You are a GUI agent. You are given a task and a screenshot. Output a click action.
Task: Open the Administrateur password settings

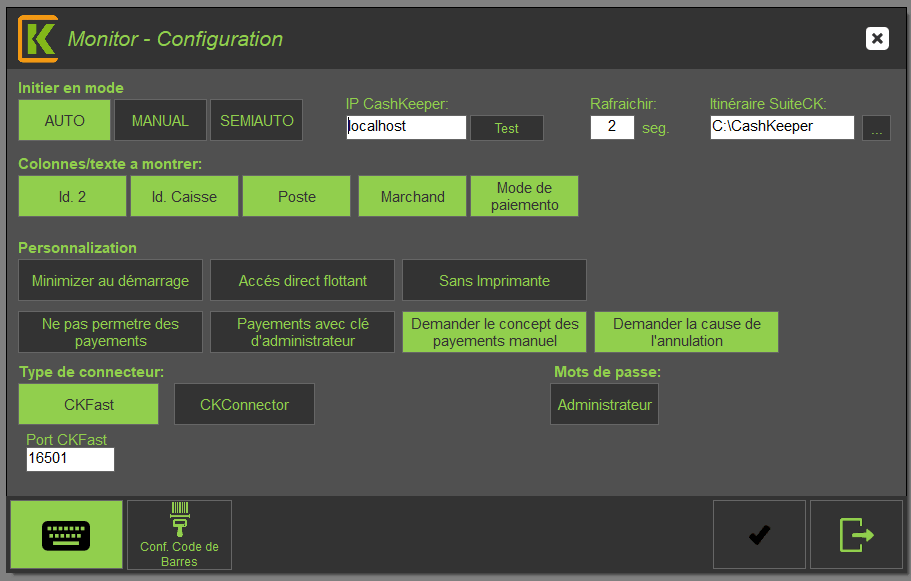(x=604, y=404)
